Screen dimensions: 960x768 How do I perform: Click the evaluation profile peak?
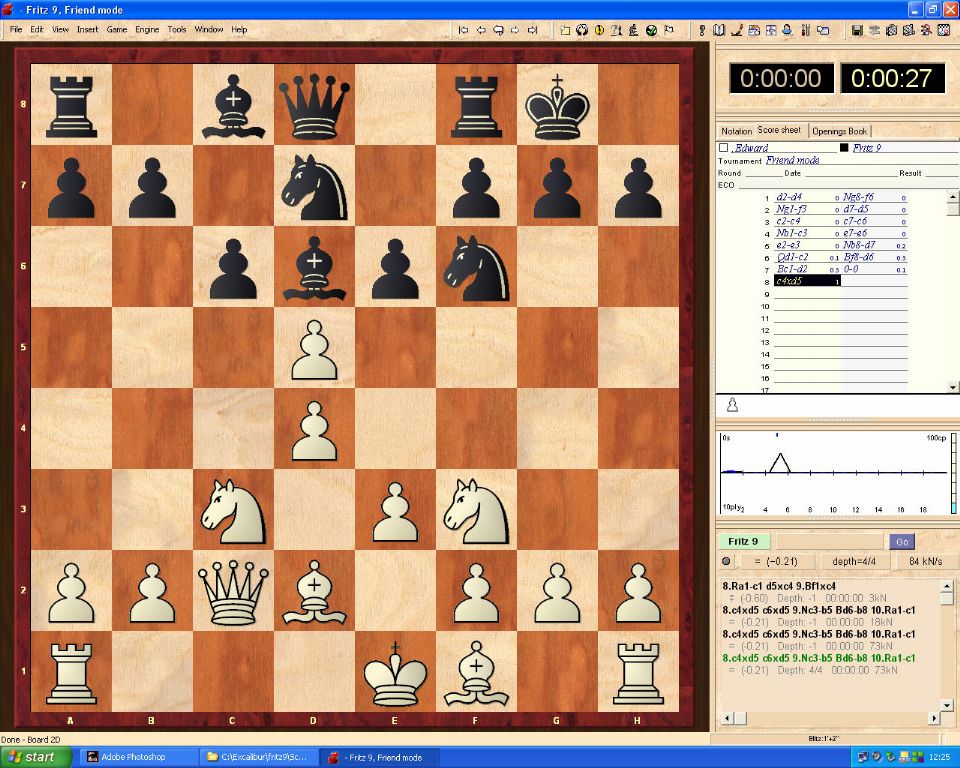(779, 455)
